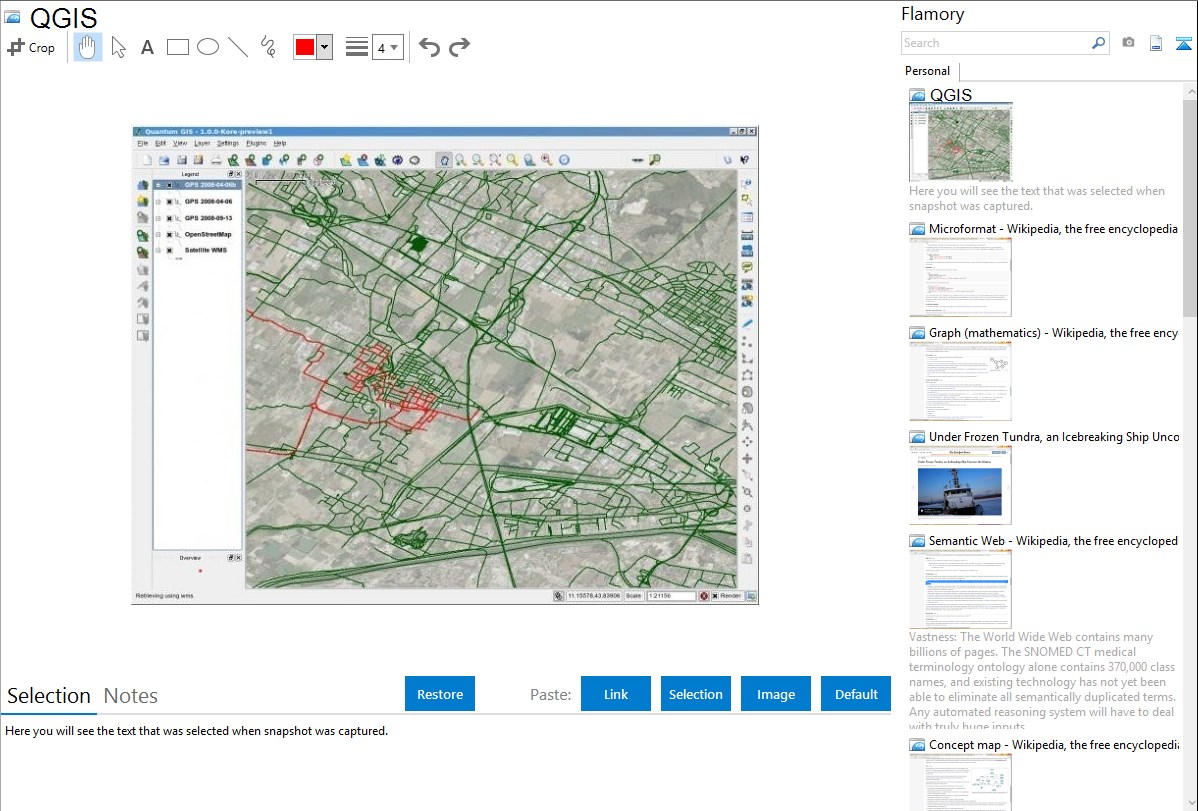Click the paste Selection button
This screenshot has width=1198, height=811.
coord(696,693)
